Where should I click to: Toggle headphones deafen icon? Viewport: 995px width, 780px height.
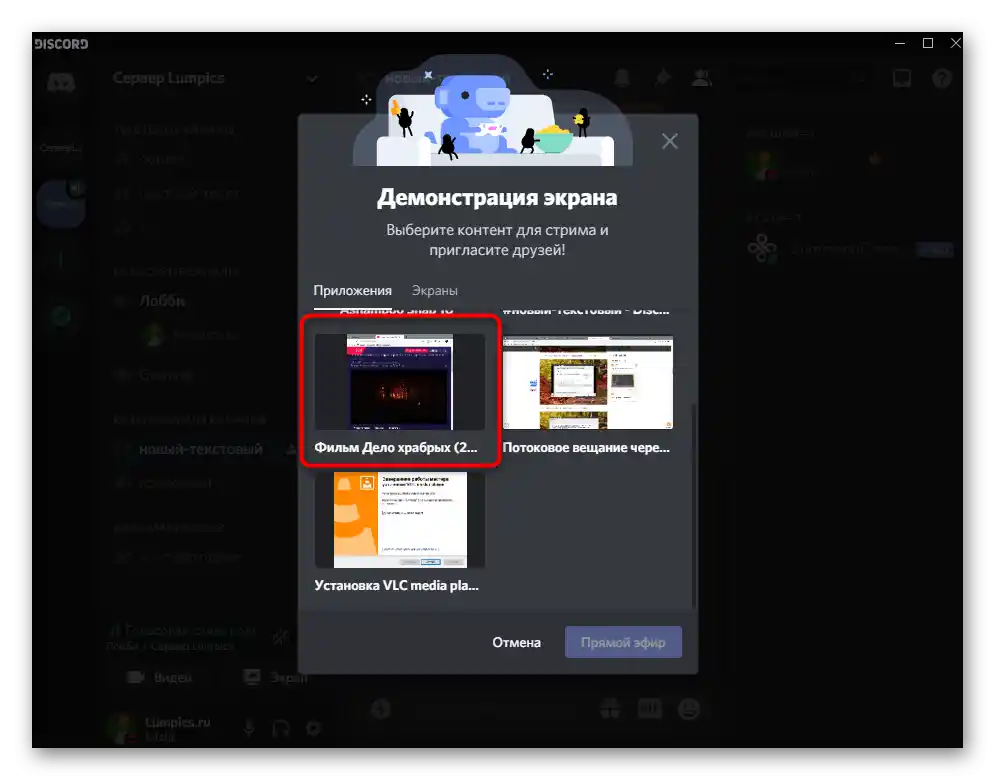(281, 728)
